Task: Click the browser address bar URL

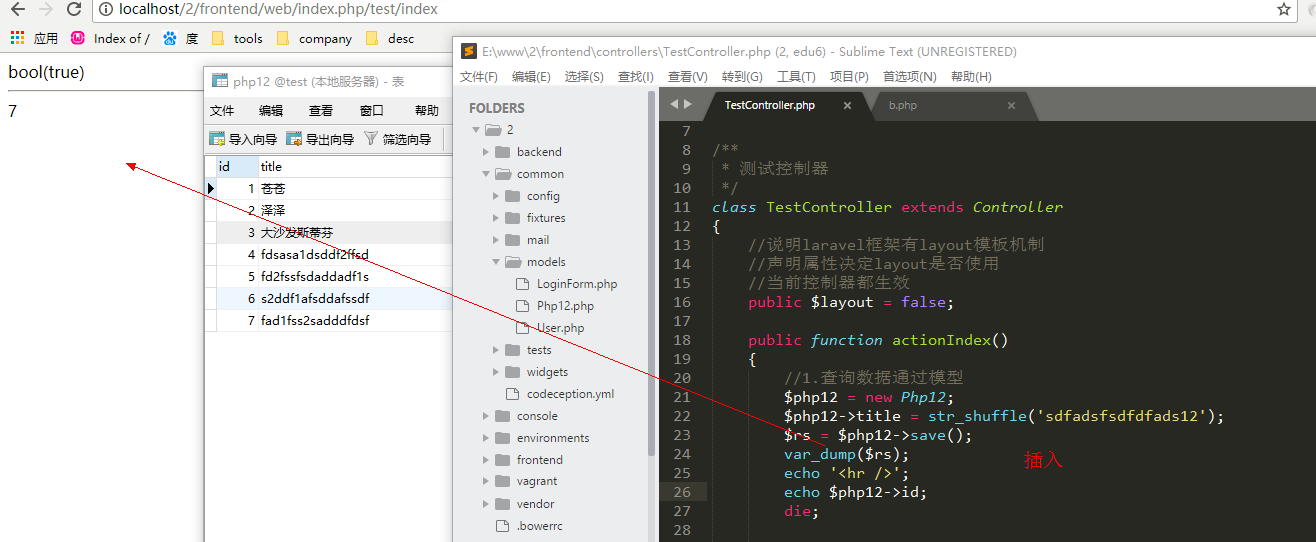Action: [x=278, y=10]
